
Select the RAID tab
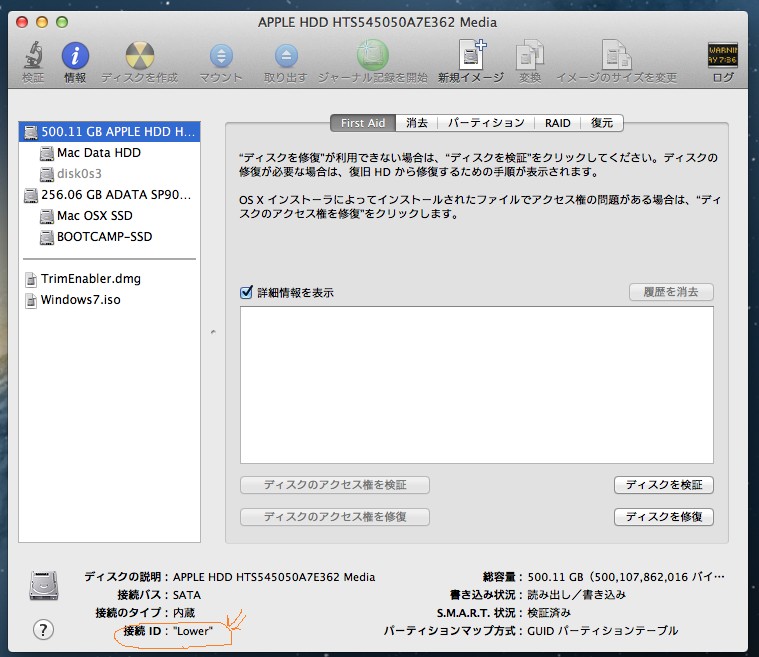click(x=558, y=123)
